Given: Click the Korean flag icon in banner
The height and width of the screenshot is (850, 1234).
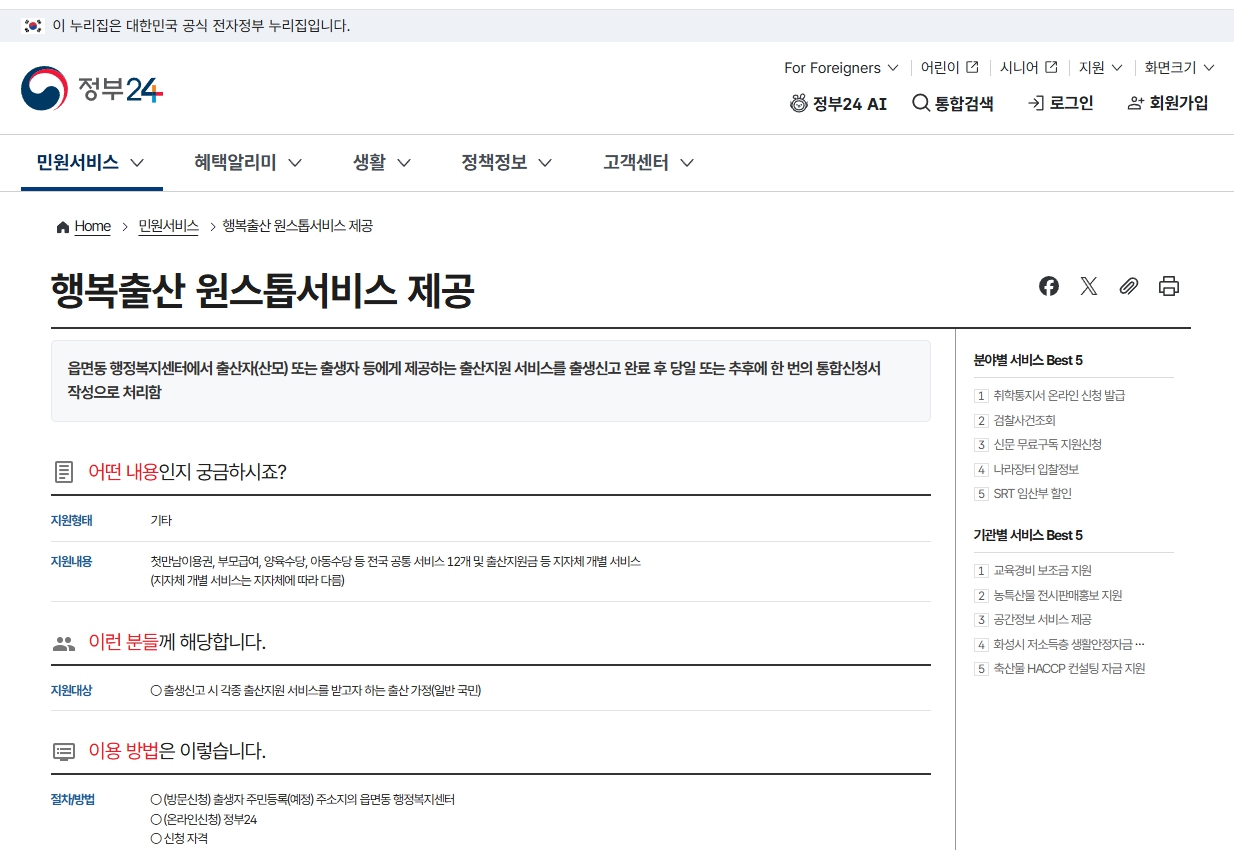Looking at the screenshot, I should pyautogui.click(x=34, y=26).
